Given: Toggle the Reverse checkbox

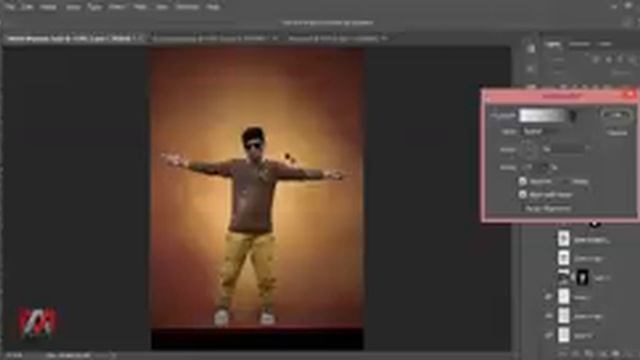Looking at the screenshot, I should (x=522, y=181).
